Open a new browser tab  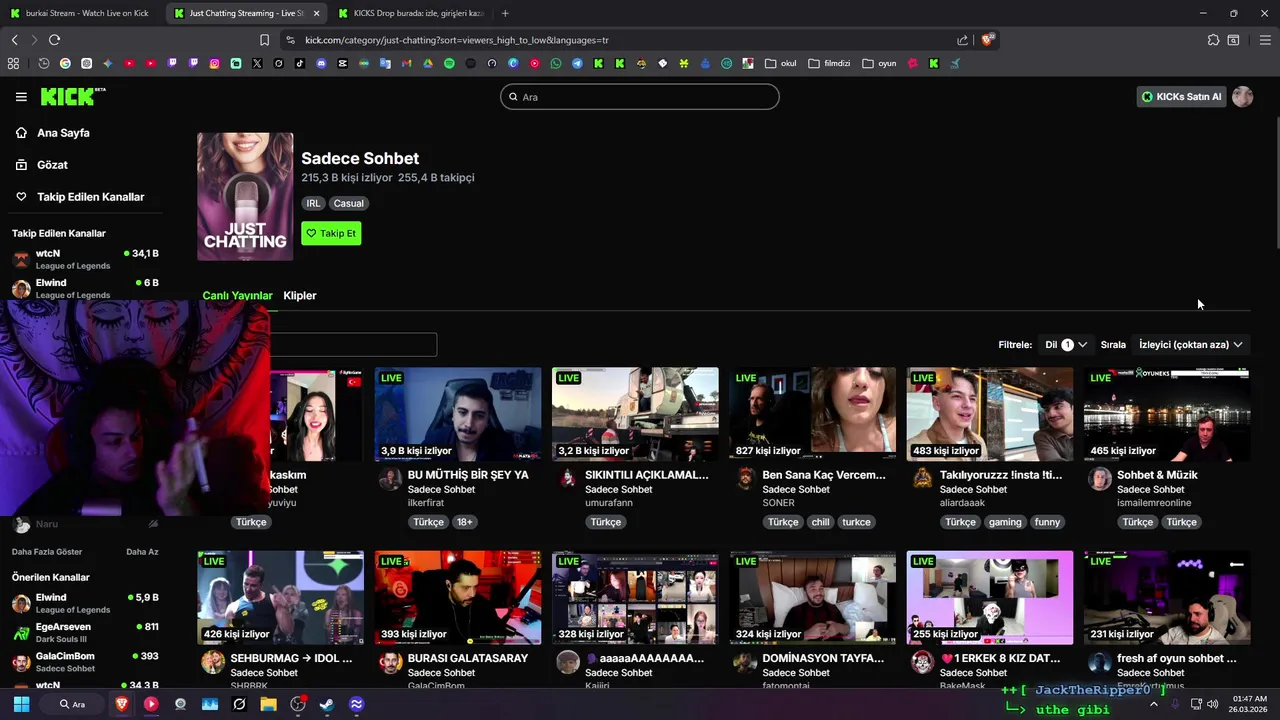505,13
